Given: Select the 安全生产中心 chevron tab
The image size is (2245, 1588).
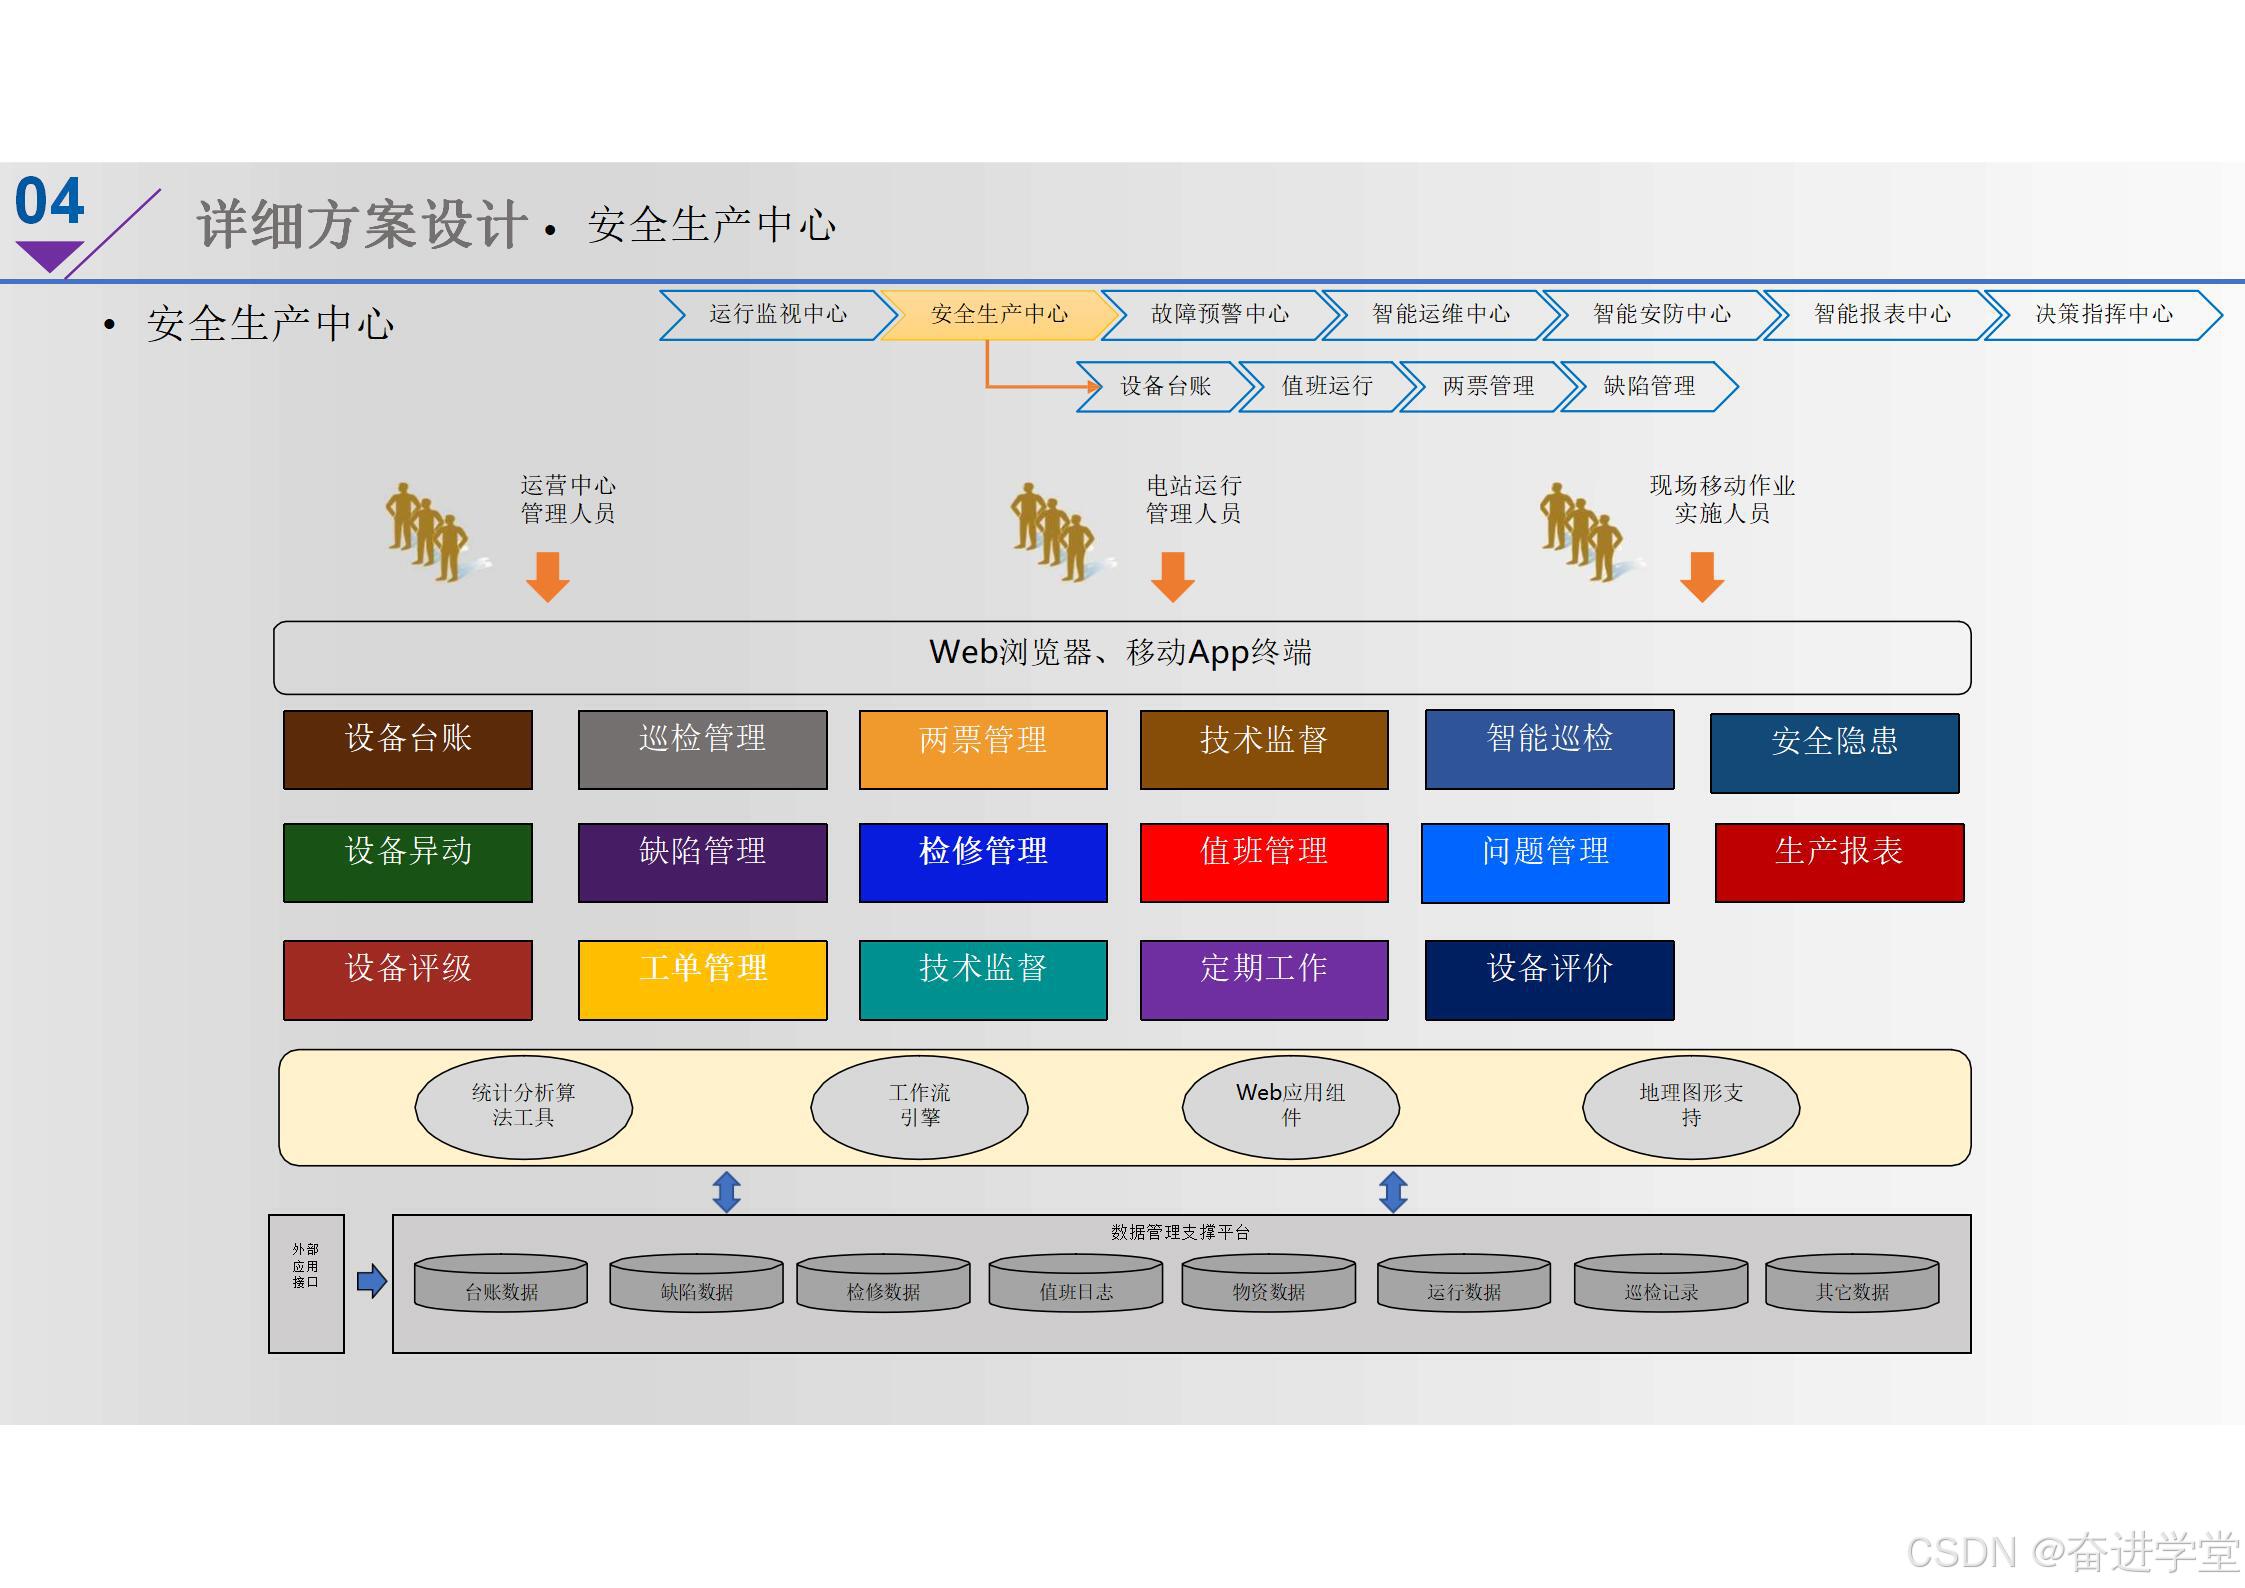Looking at the screenshot, I should pyautogui.click(x=999, y=315).
